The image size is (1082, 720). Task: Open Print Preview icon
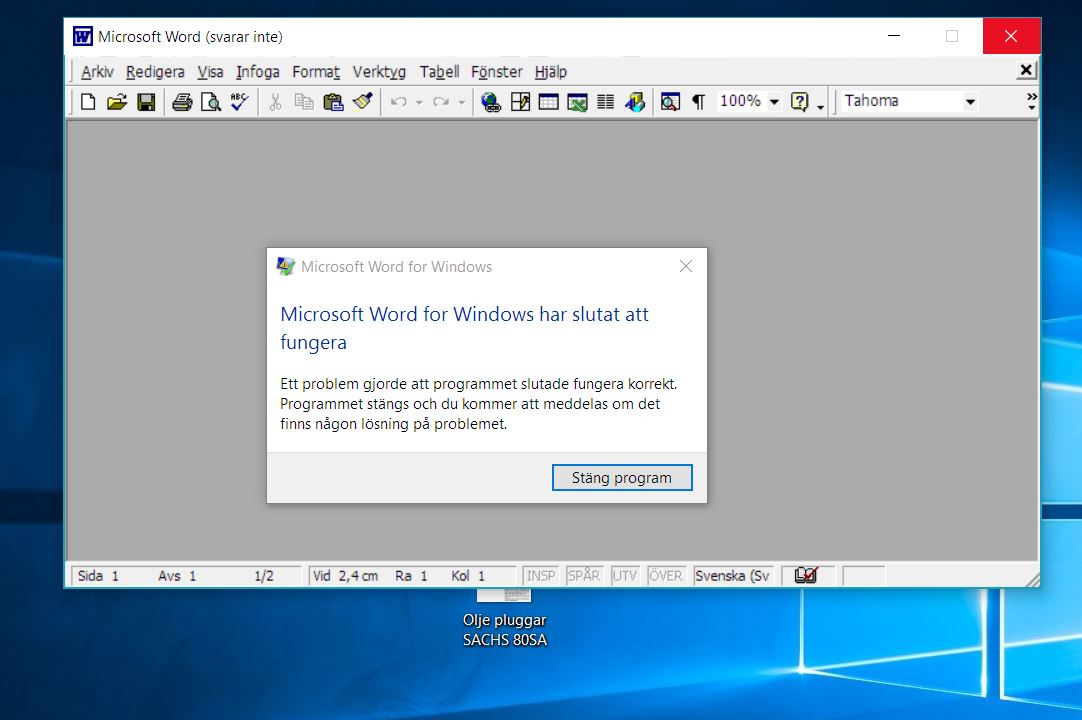[210, 102]
